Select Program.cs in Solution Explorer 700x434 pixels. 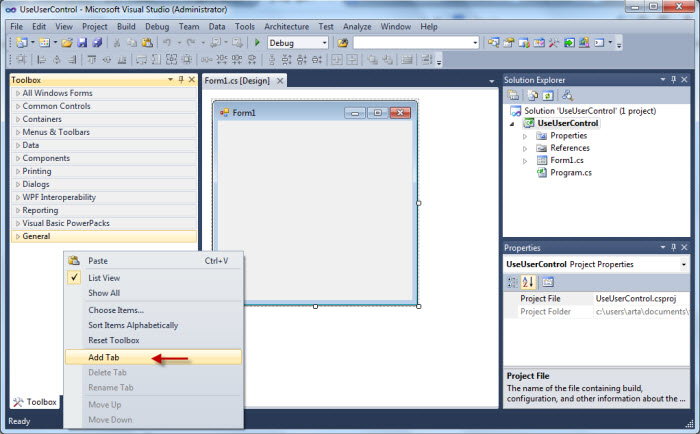click(x=570, y=172)
